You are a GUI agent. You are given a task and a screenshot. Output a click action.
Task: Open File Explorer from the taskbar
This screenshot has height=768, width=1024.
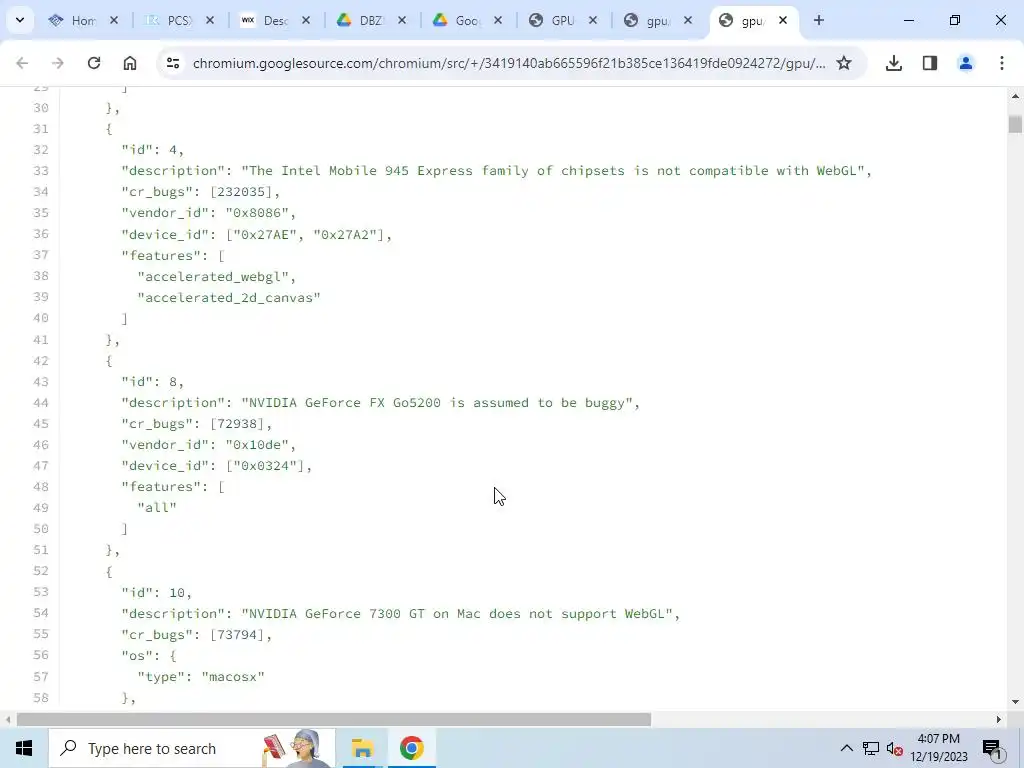[362, 748]
